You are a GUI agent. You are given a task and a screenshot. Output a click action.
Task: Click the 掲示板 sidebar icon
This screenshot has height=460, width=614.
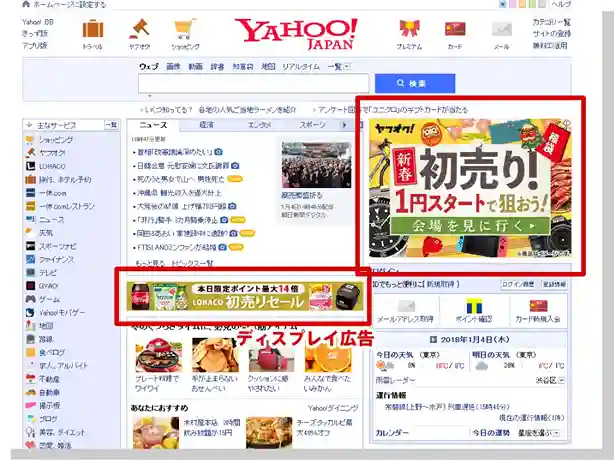pyautogui.click(x=30, y=405)
